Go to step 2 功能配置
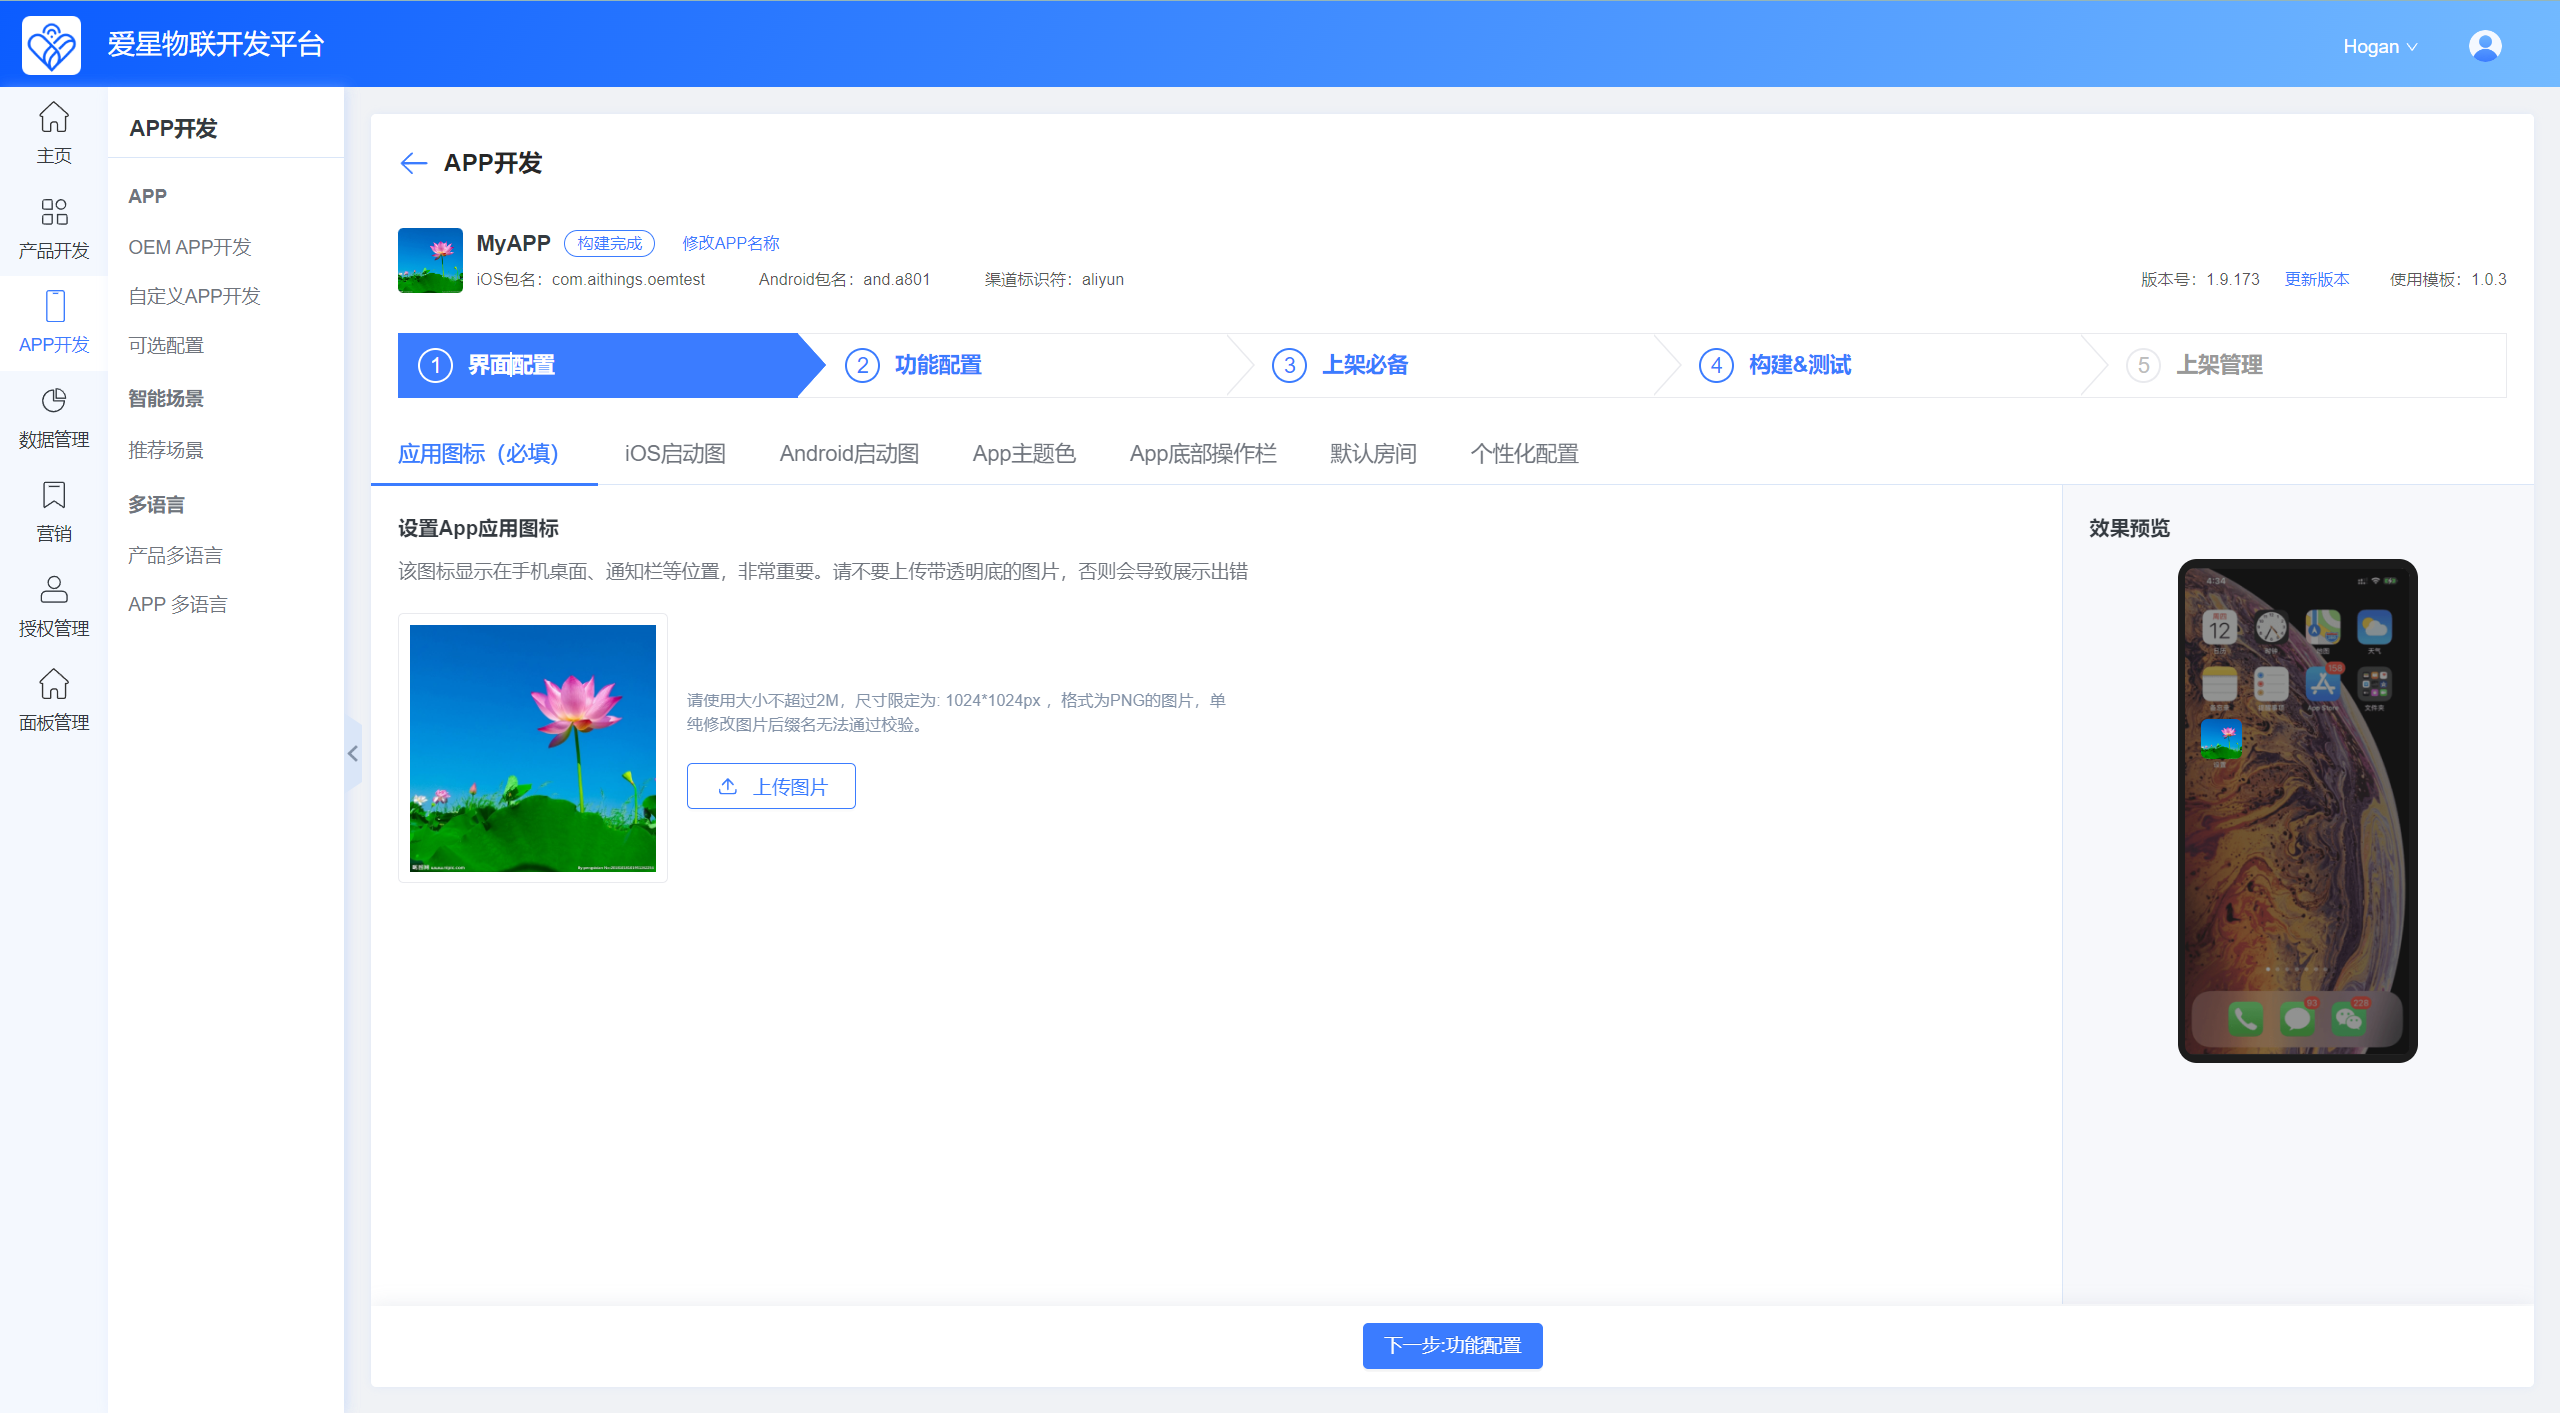 point(937,365)
